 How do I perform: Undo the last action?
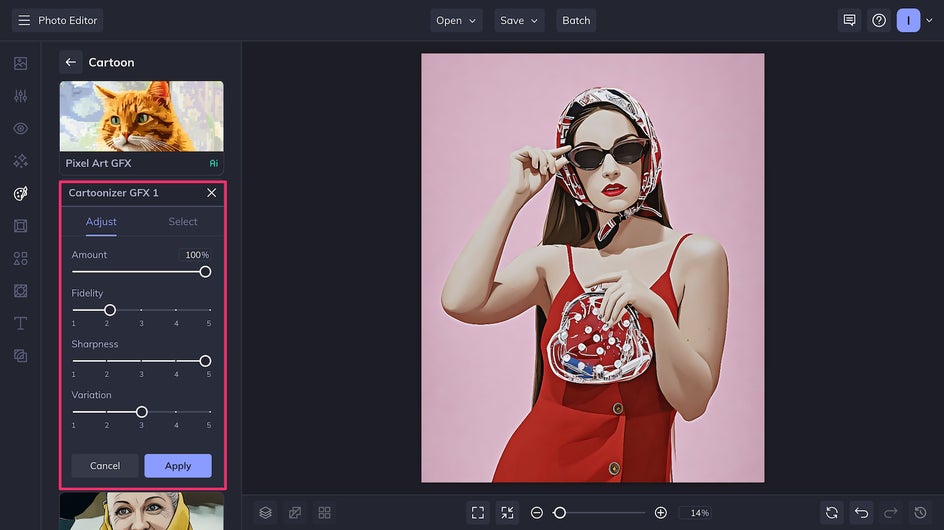tap(862, 513)
